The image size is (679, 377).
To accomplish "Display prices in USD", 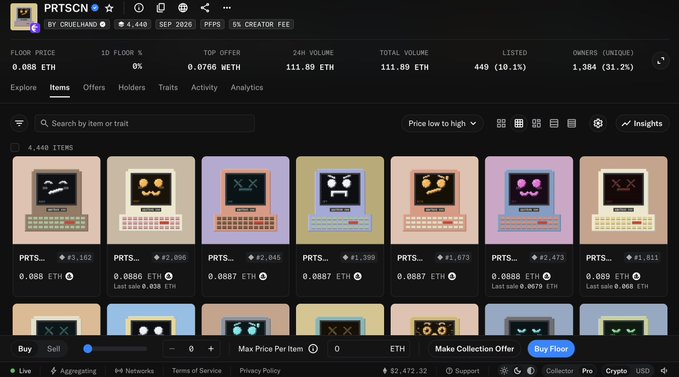I will (643, 371).
